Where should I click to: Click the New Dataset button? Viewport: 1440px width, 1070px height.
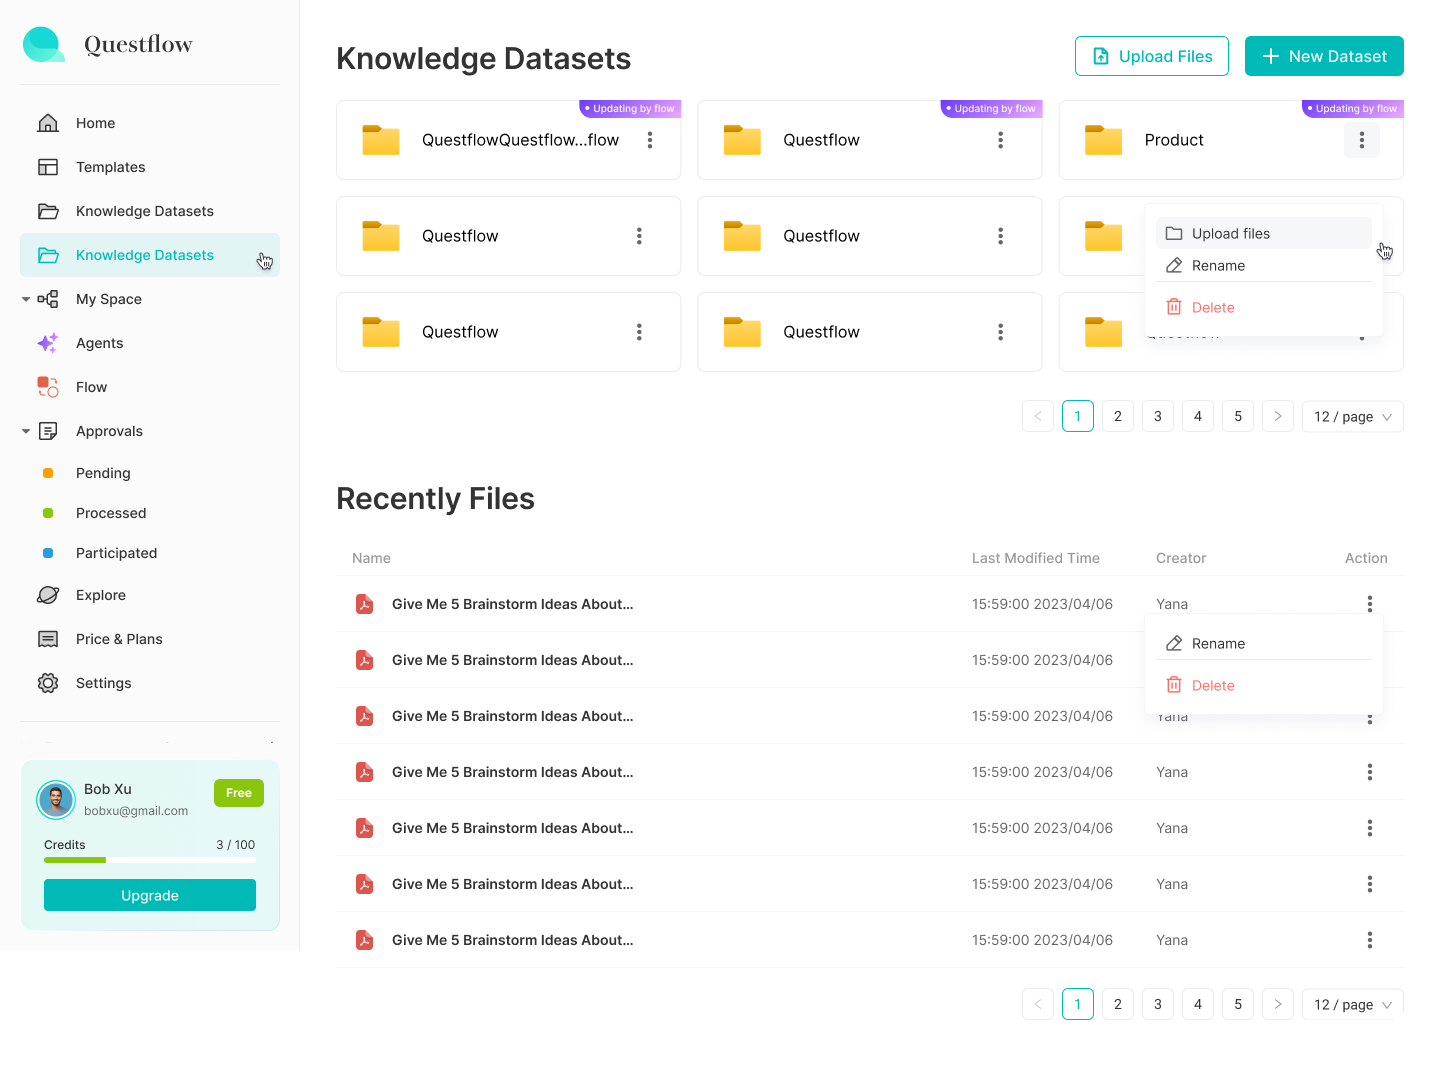point(1324,56)
